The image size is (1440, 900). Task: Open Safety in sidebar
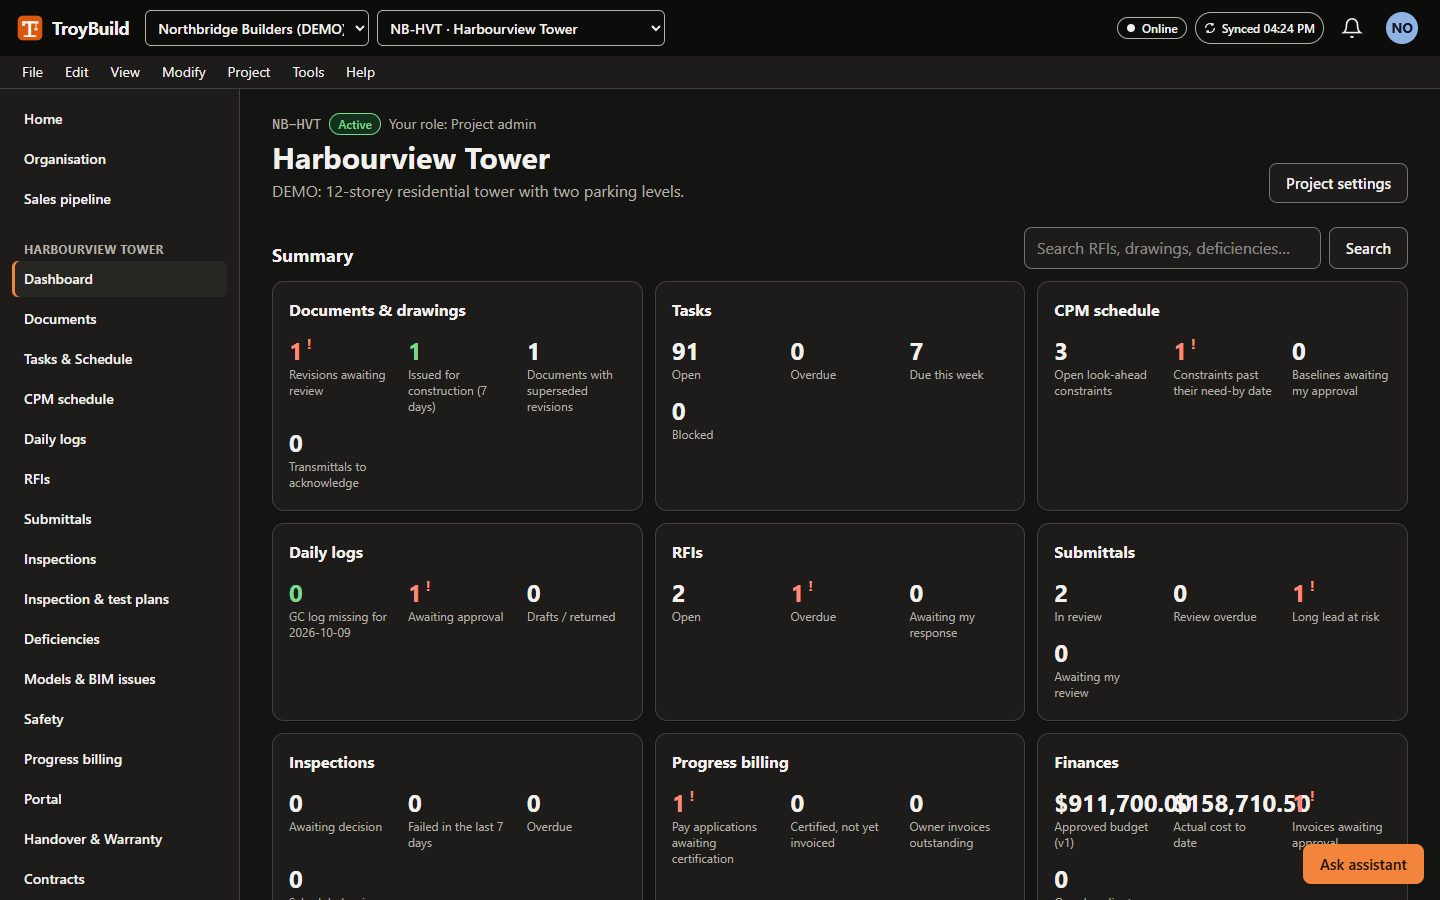[x=120, y=719]
